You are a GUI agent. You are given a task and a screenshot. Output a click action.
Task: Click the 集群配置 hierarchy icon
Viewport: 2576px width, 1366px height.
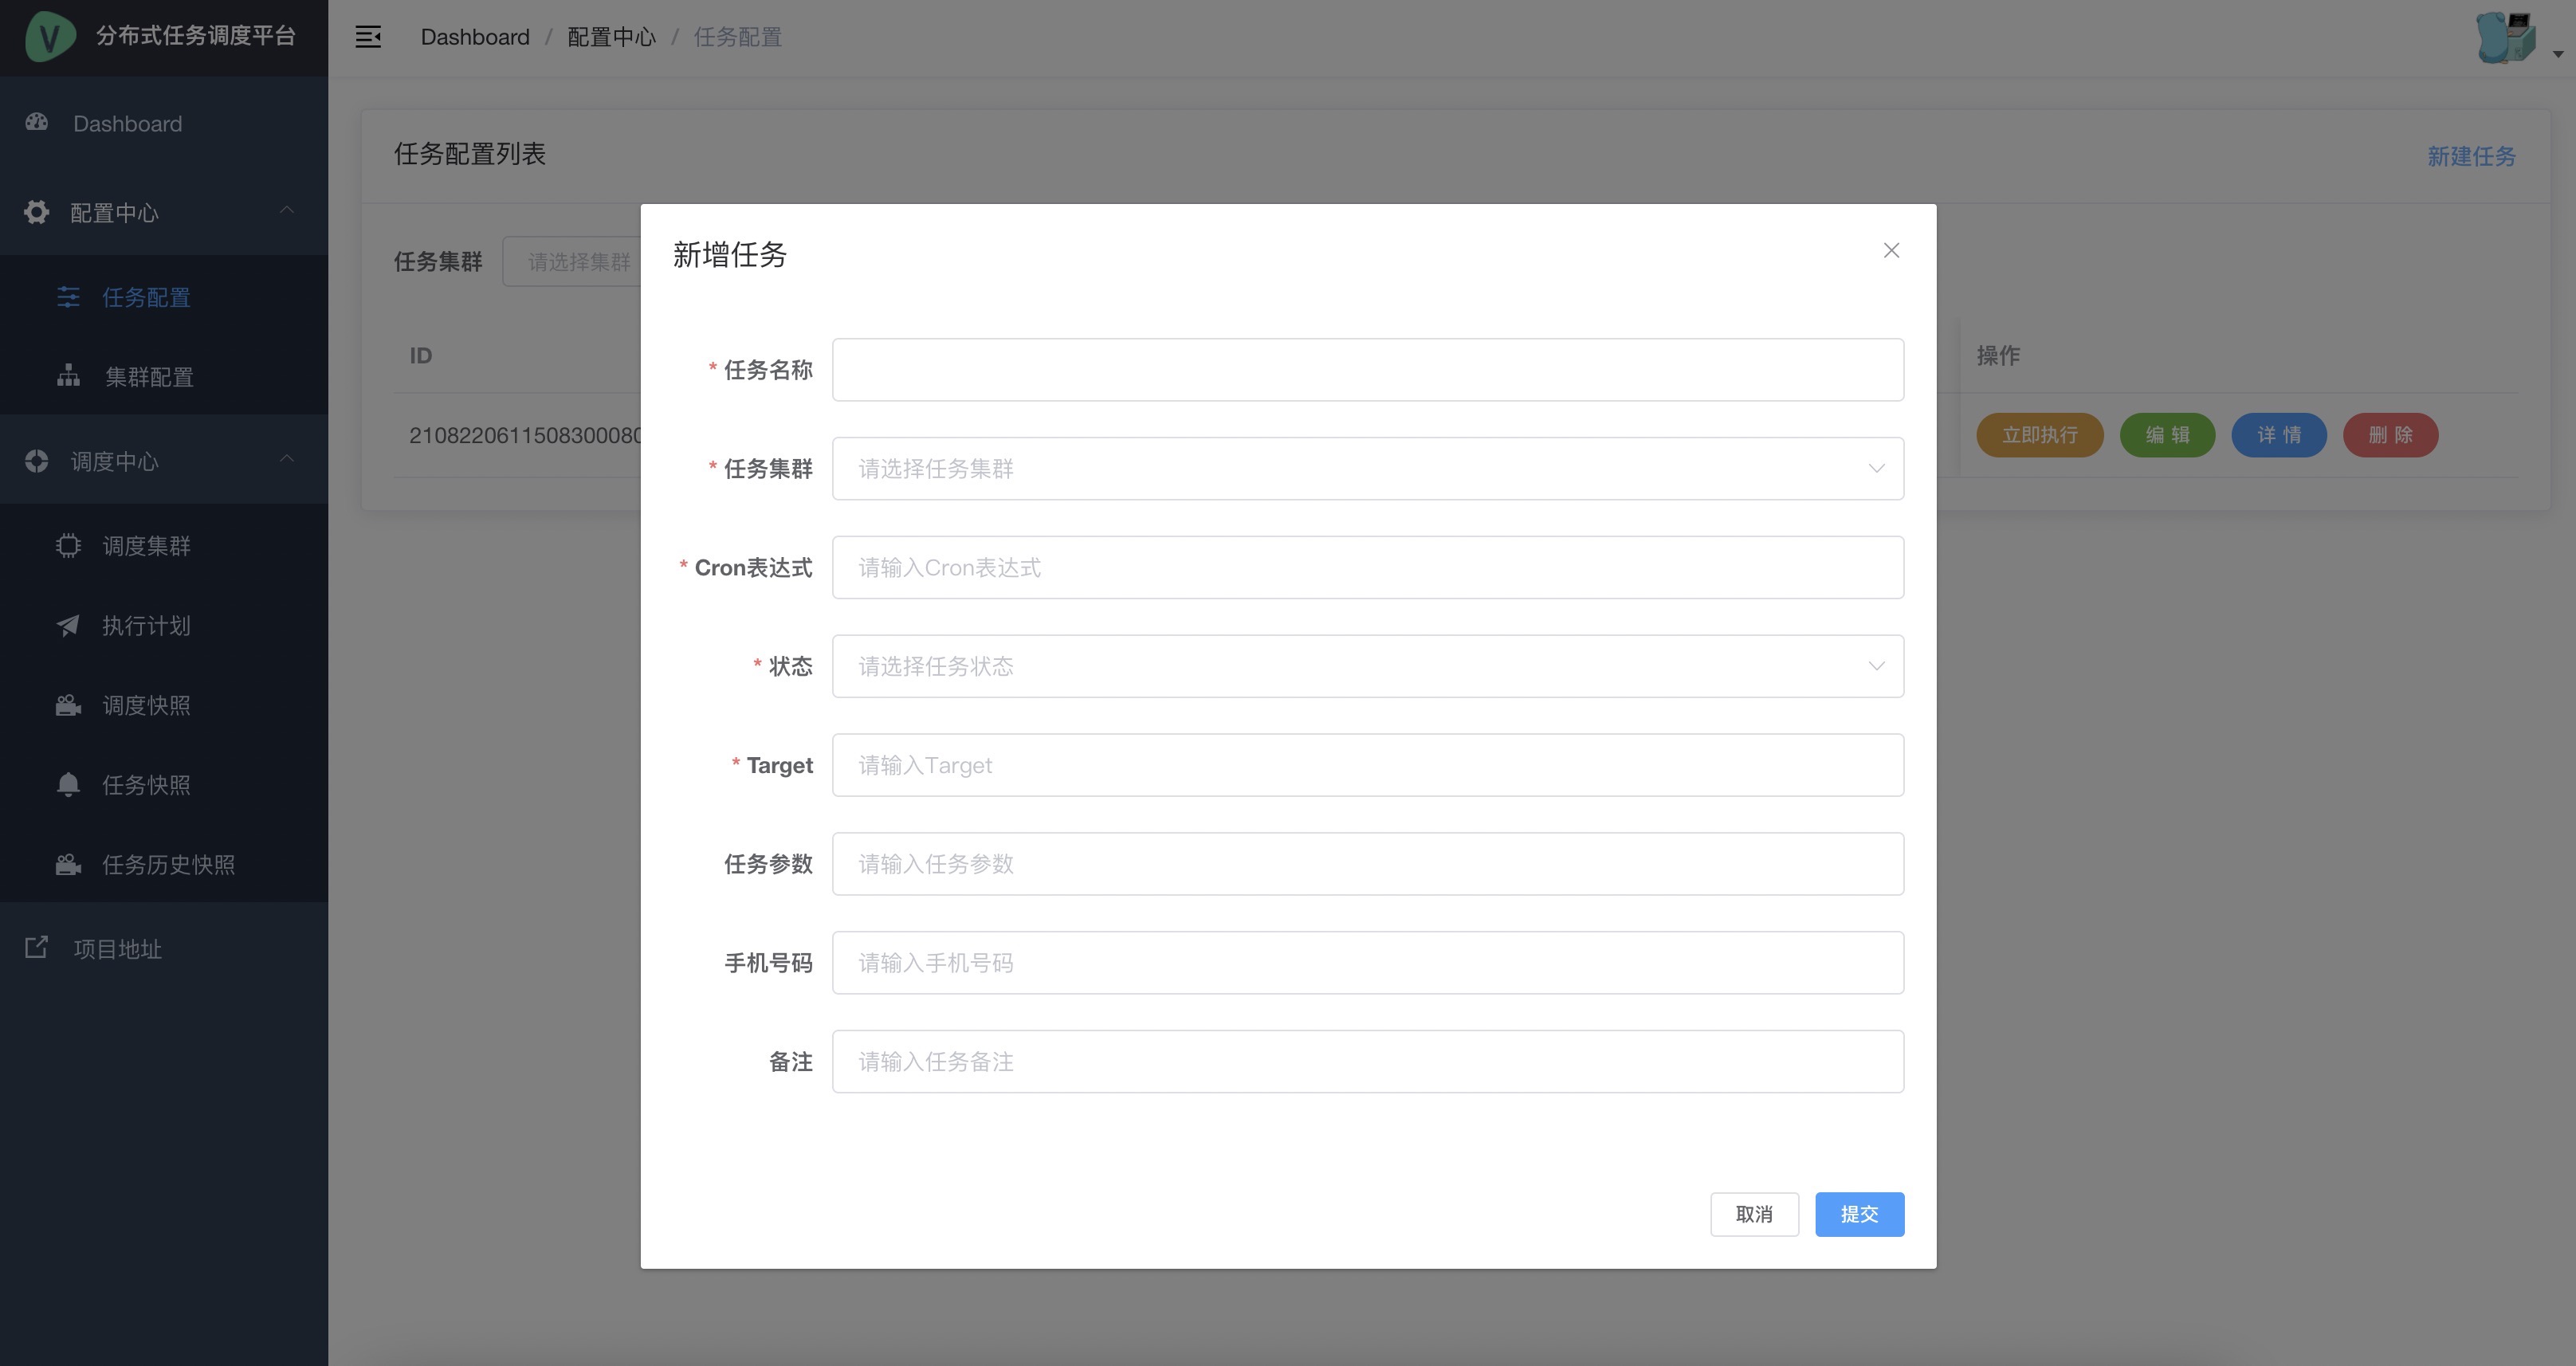point(68,376)
